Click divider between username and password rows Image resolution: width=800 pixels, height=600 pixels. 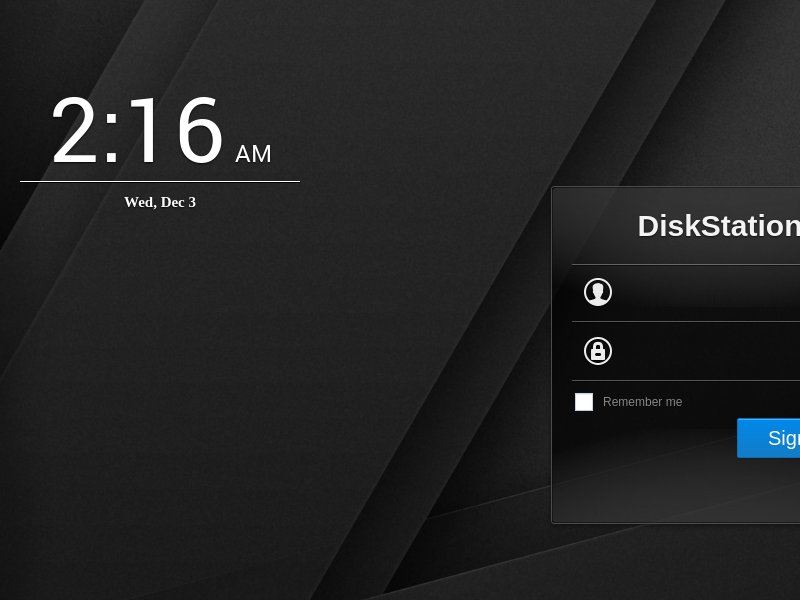point(690,321)
